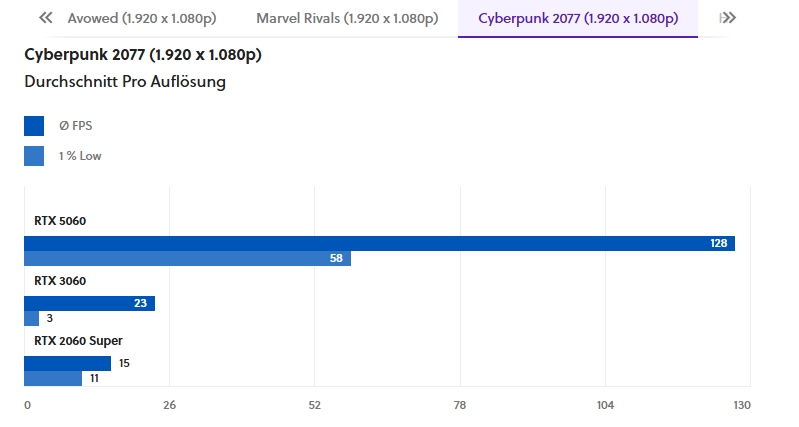Click the Ø FPS legend label
This screenshot has height=427, width=799.
click(76, 126)
